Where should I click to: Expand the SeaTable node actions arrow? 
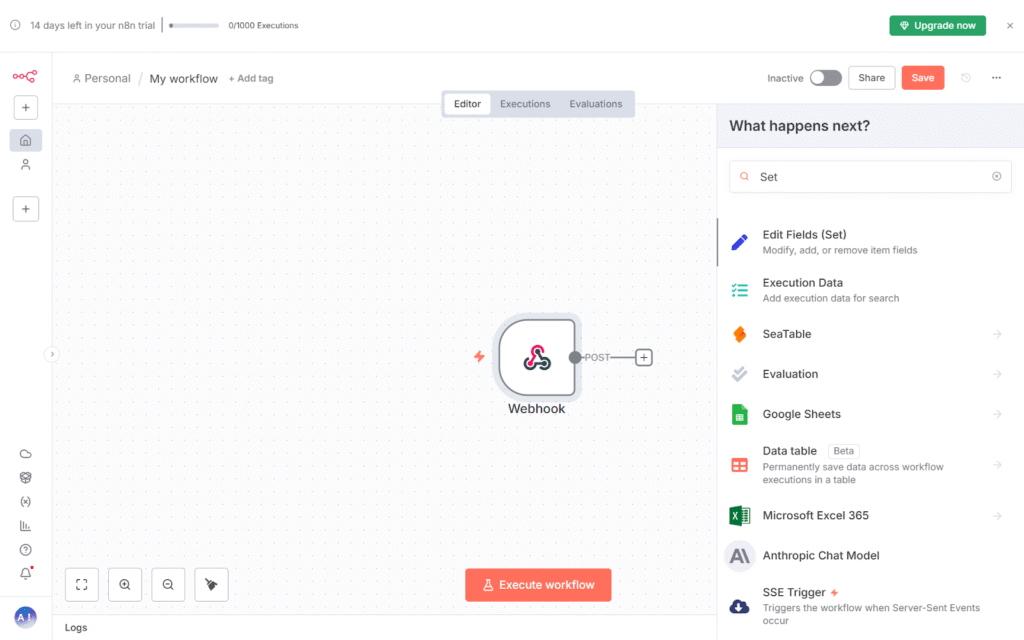coord(997,334)
